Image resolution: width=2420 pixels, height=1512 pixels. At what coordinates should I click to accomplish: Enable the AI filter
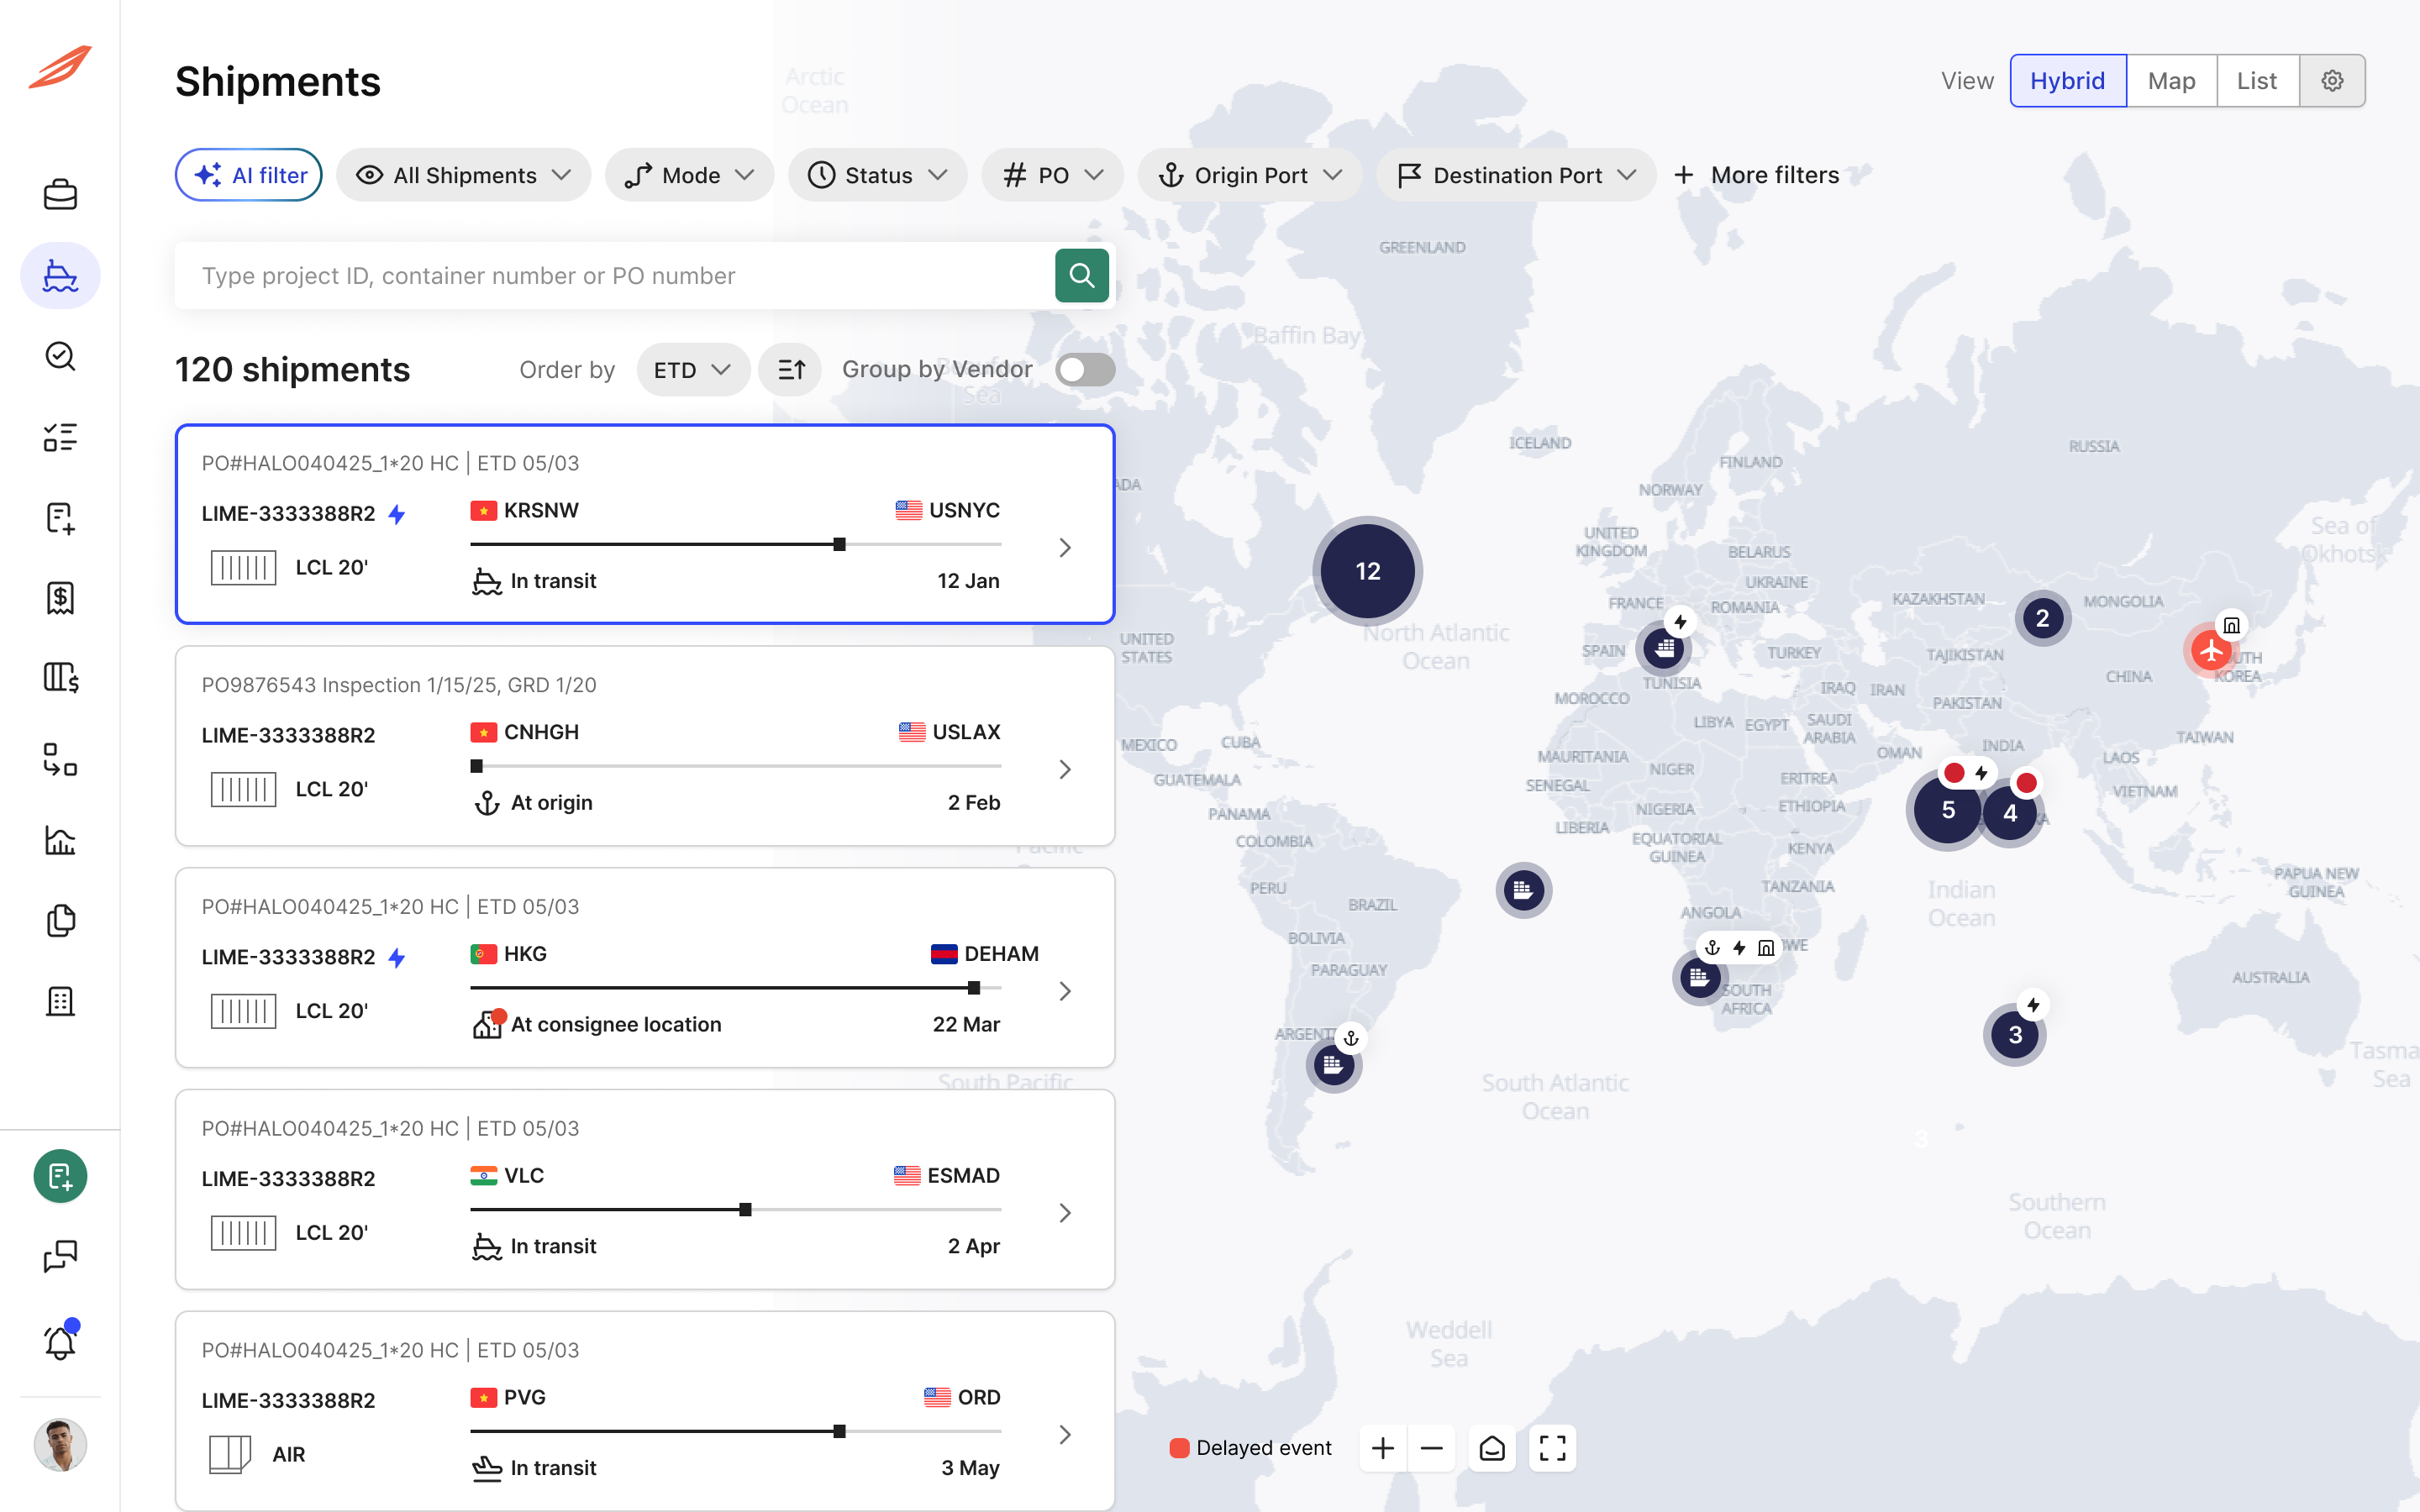pyautogui.click(x=248, y=174)
